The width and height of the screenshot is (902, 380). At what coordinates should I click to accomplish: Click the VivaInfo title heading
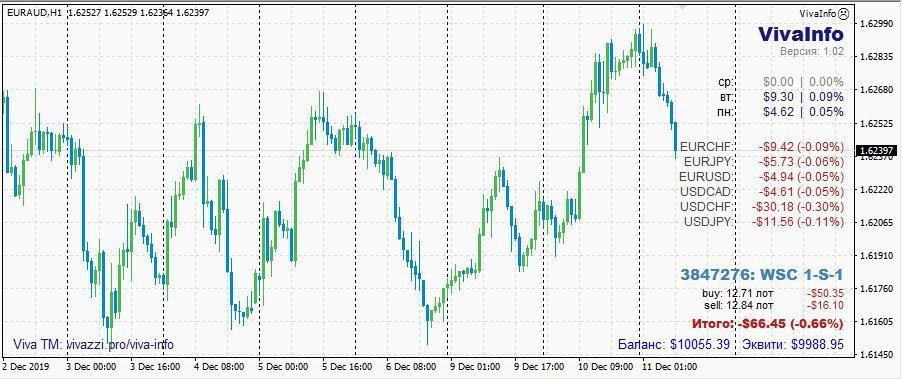[801, 34]
